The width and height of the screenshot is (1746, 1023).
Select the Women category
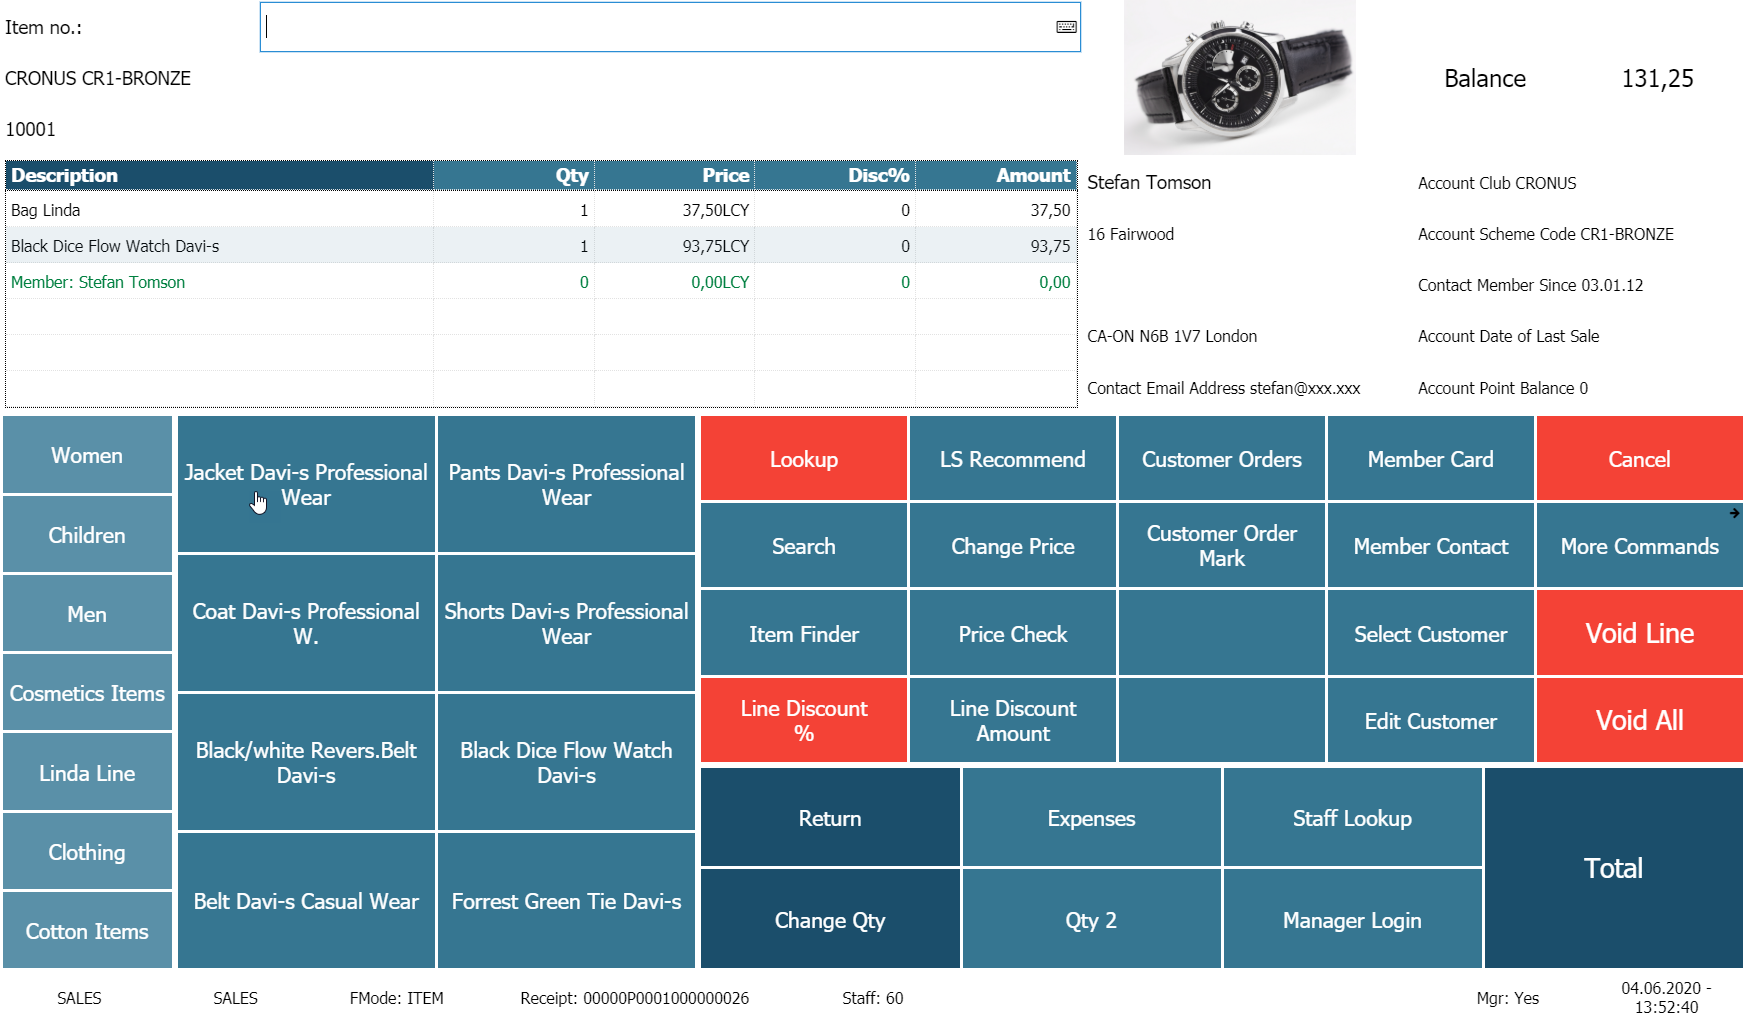[x=87, y=456]
